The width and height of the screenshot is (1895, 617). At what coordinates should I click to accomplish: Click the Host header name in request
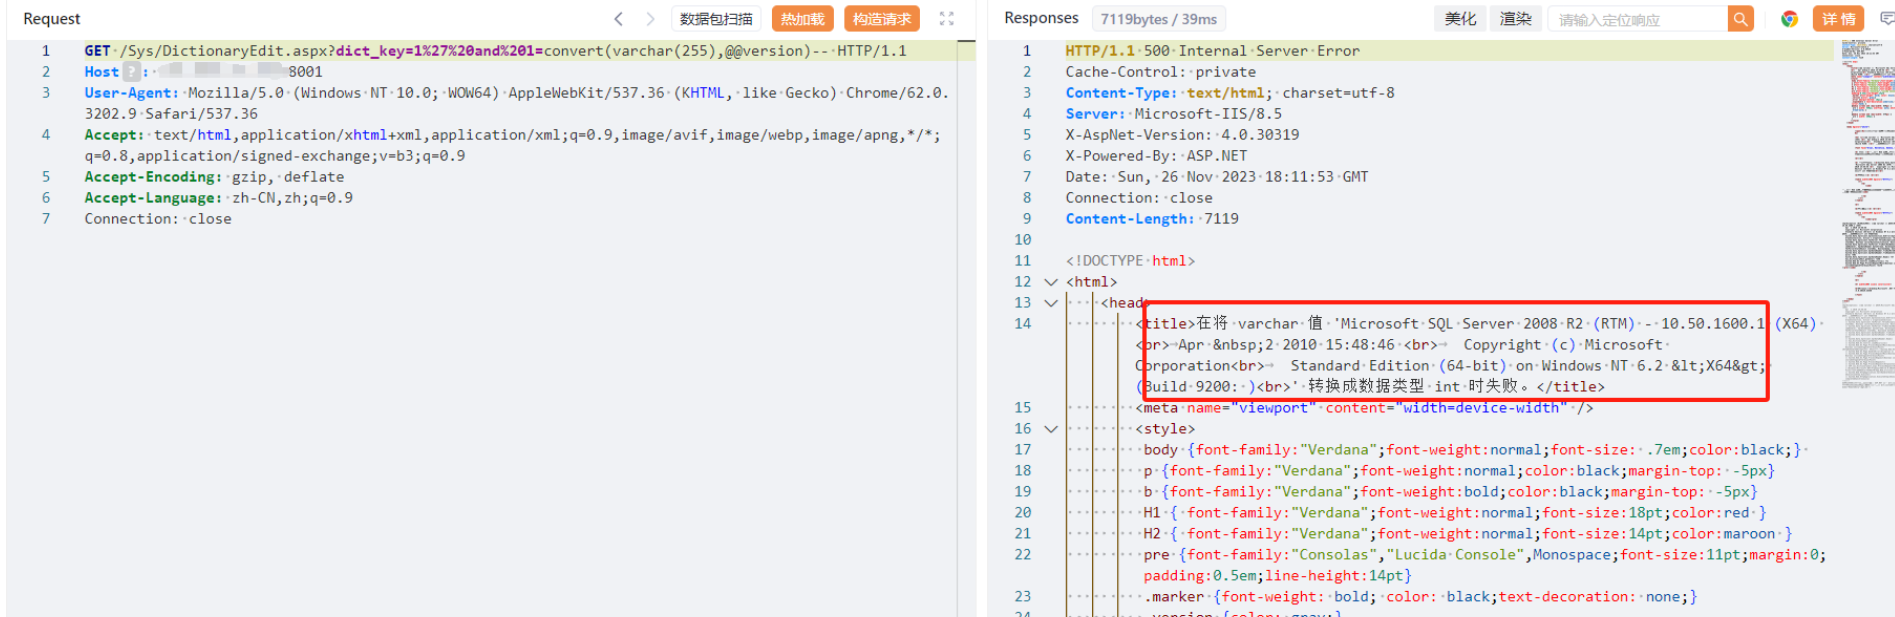101,72
